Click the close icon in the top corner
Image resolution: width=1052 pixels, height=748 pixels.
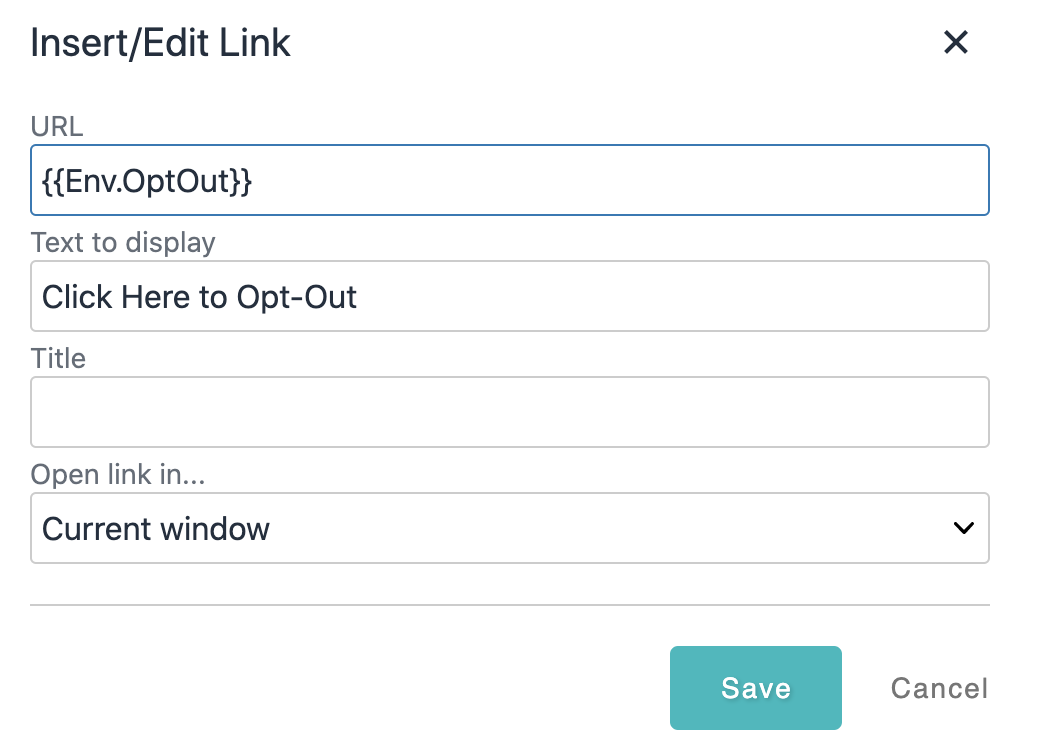[955, 42]
